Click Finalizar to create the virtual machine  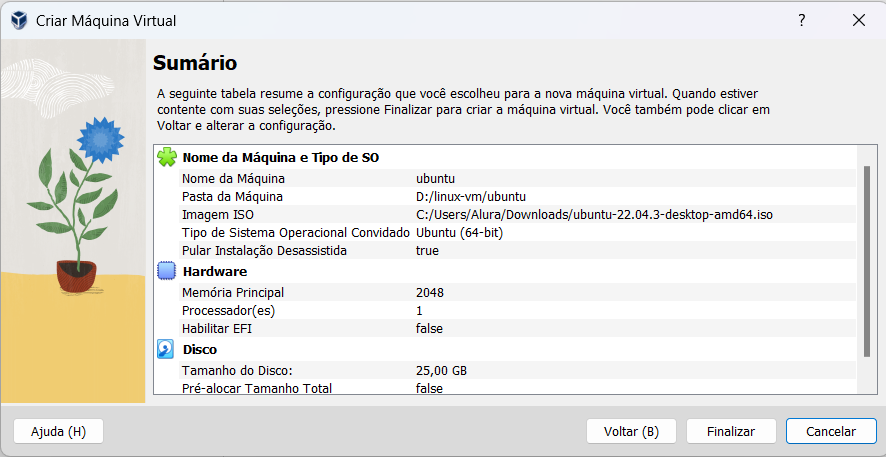coord(731,432)
